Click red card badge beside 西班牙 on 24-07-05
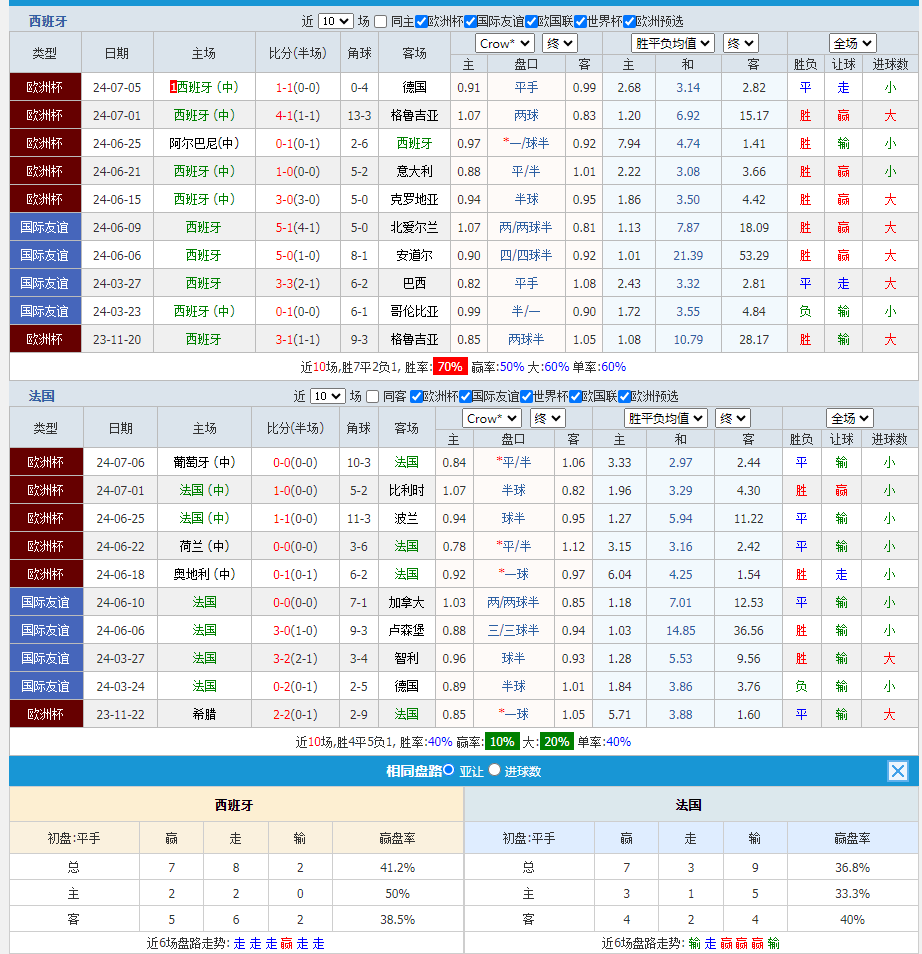This screenshot has width=922, height=954. 174,87
